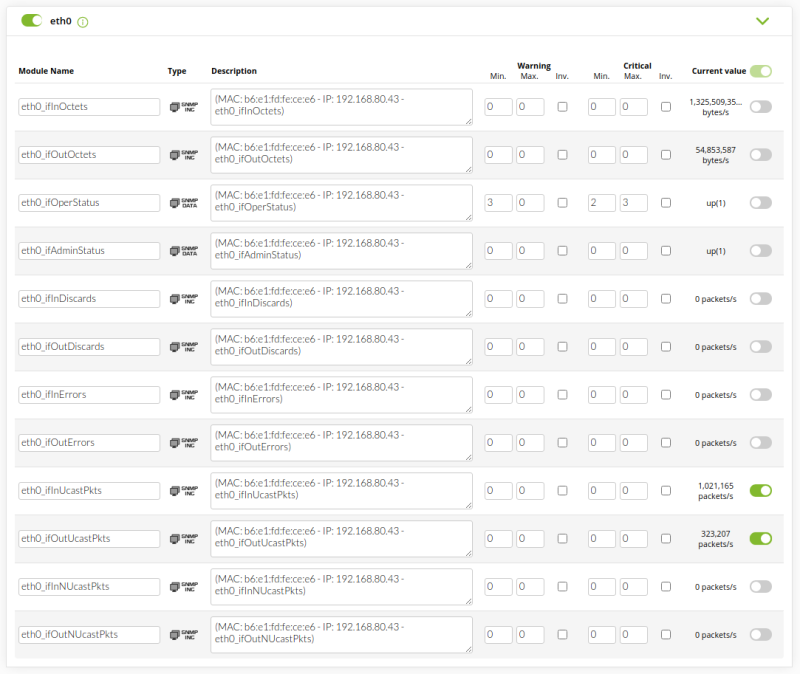Click the eth0_ifOutErrors module name field

click(x=89, y=443)
